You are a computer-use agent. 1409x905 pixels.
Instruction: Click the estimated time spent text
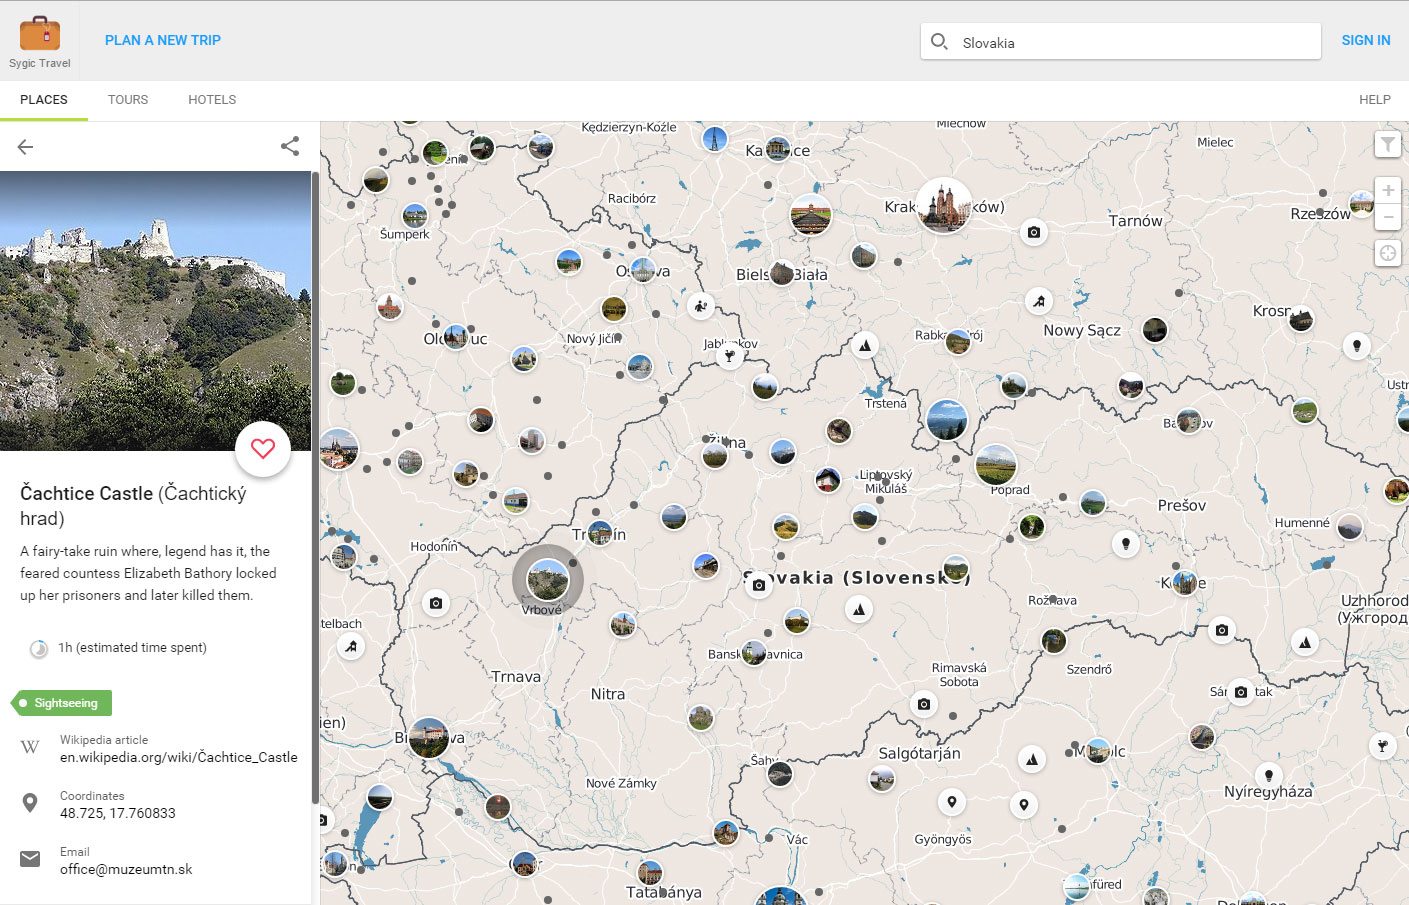132,648
